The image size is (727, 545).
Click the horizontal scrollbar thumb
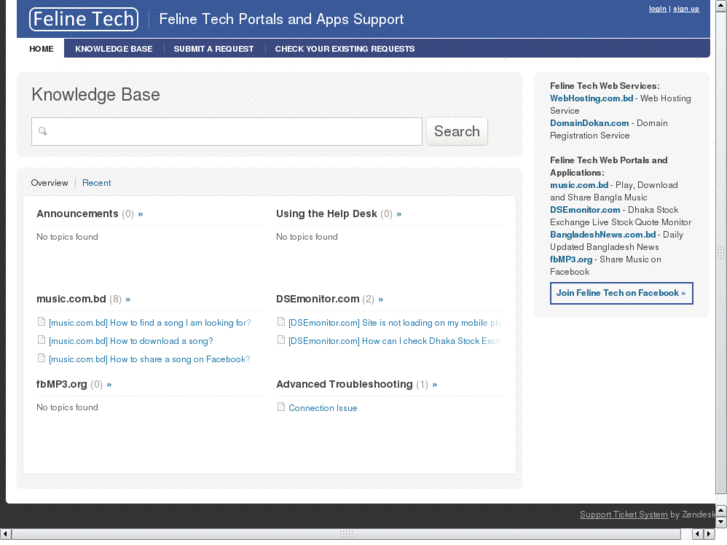coord(346,534)
